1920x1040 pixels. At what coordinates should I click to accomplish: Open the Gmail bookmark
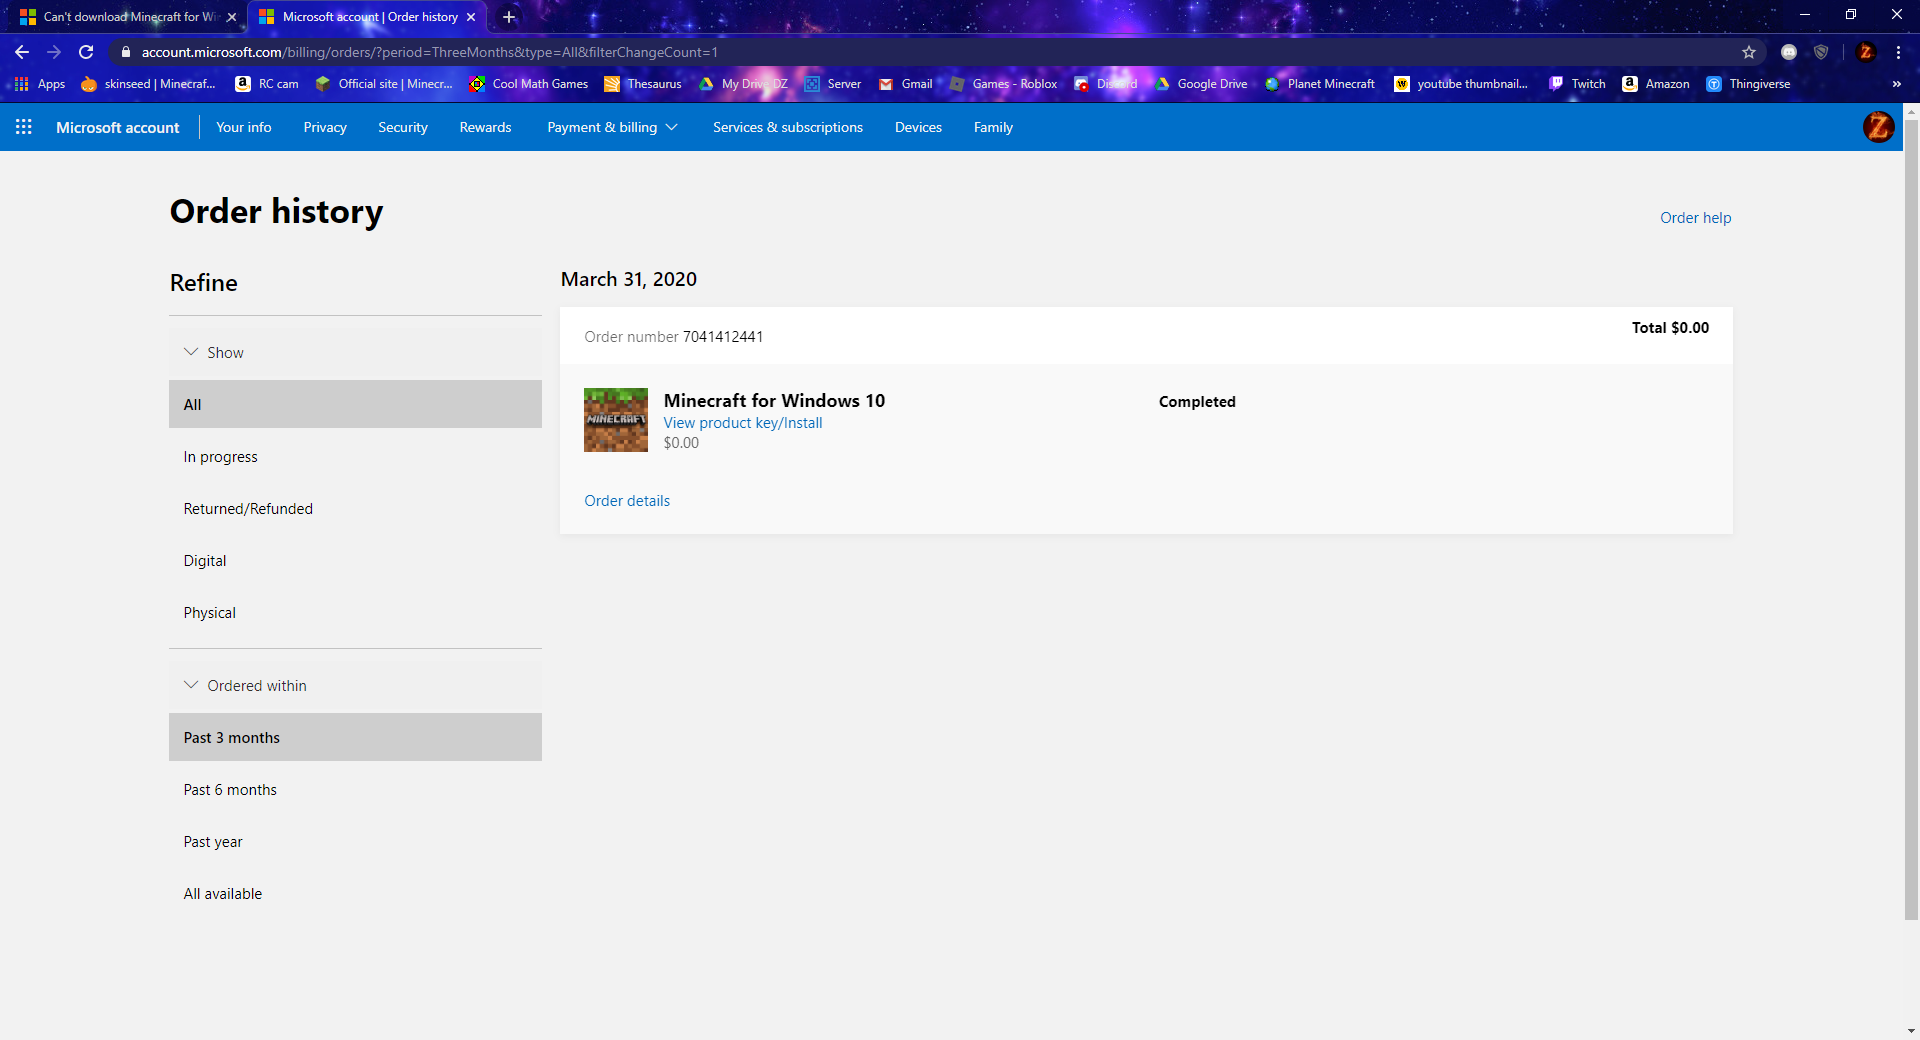tap(906, 84)
